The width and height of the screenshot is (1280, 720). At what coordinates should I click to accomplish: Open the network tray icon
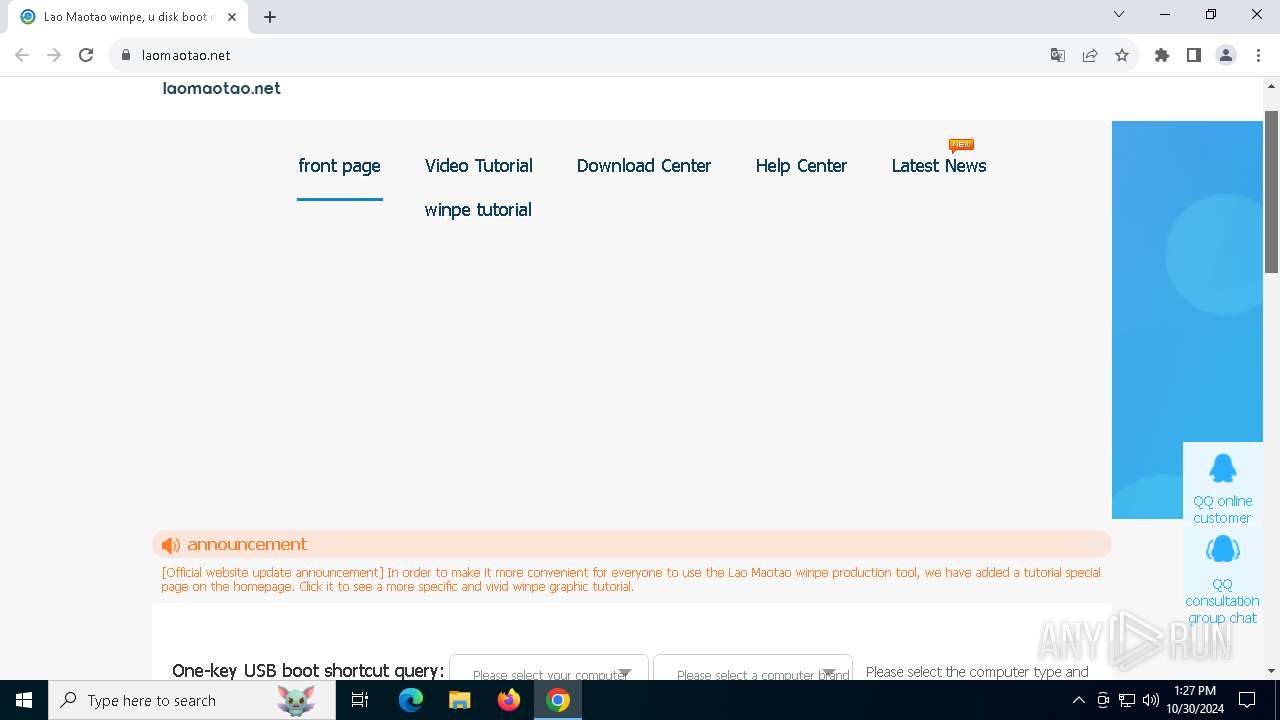pyautogui.click(x=1127, y=700)
